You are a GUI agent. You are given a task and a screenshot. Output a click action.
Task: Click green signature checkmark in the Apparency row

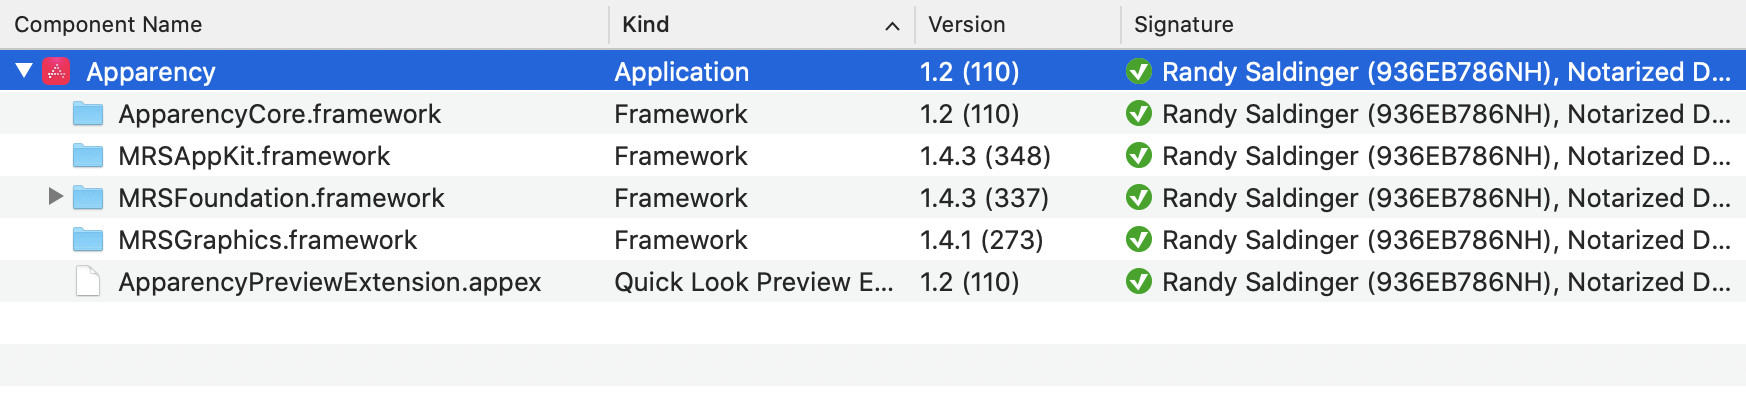[x=1139, y=72]
